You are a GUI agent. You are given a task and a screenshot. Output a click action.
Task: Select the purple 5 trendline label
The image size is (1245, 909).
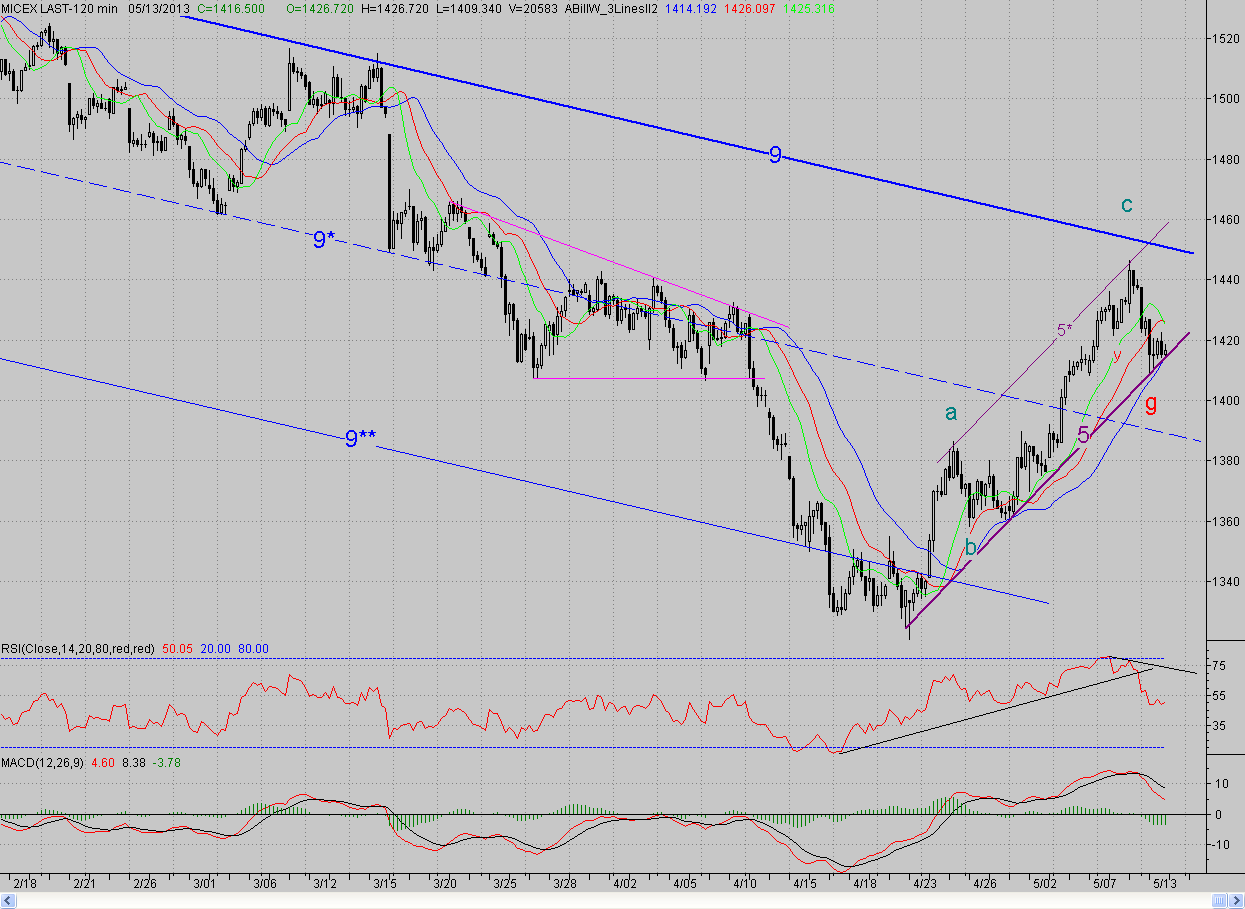pos(1084,435)
